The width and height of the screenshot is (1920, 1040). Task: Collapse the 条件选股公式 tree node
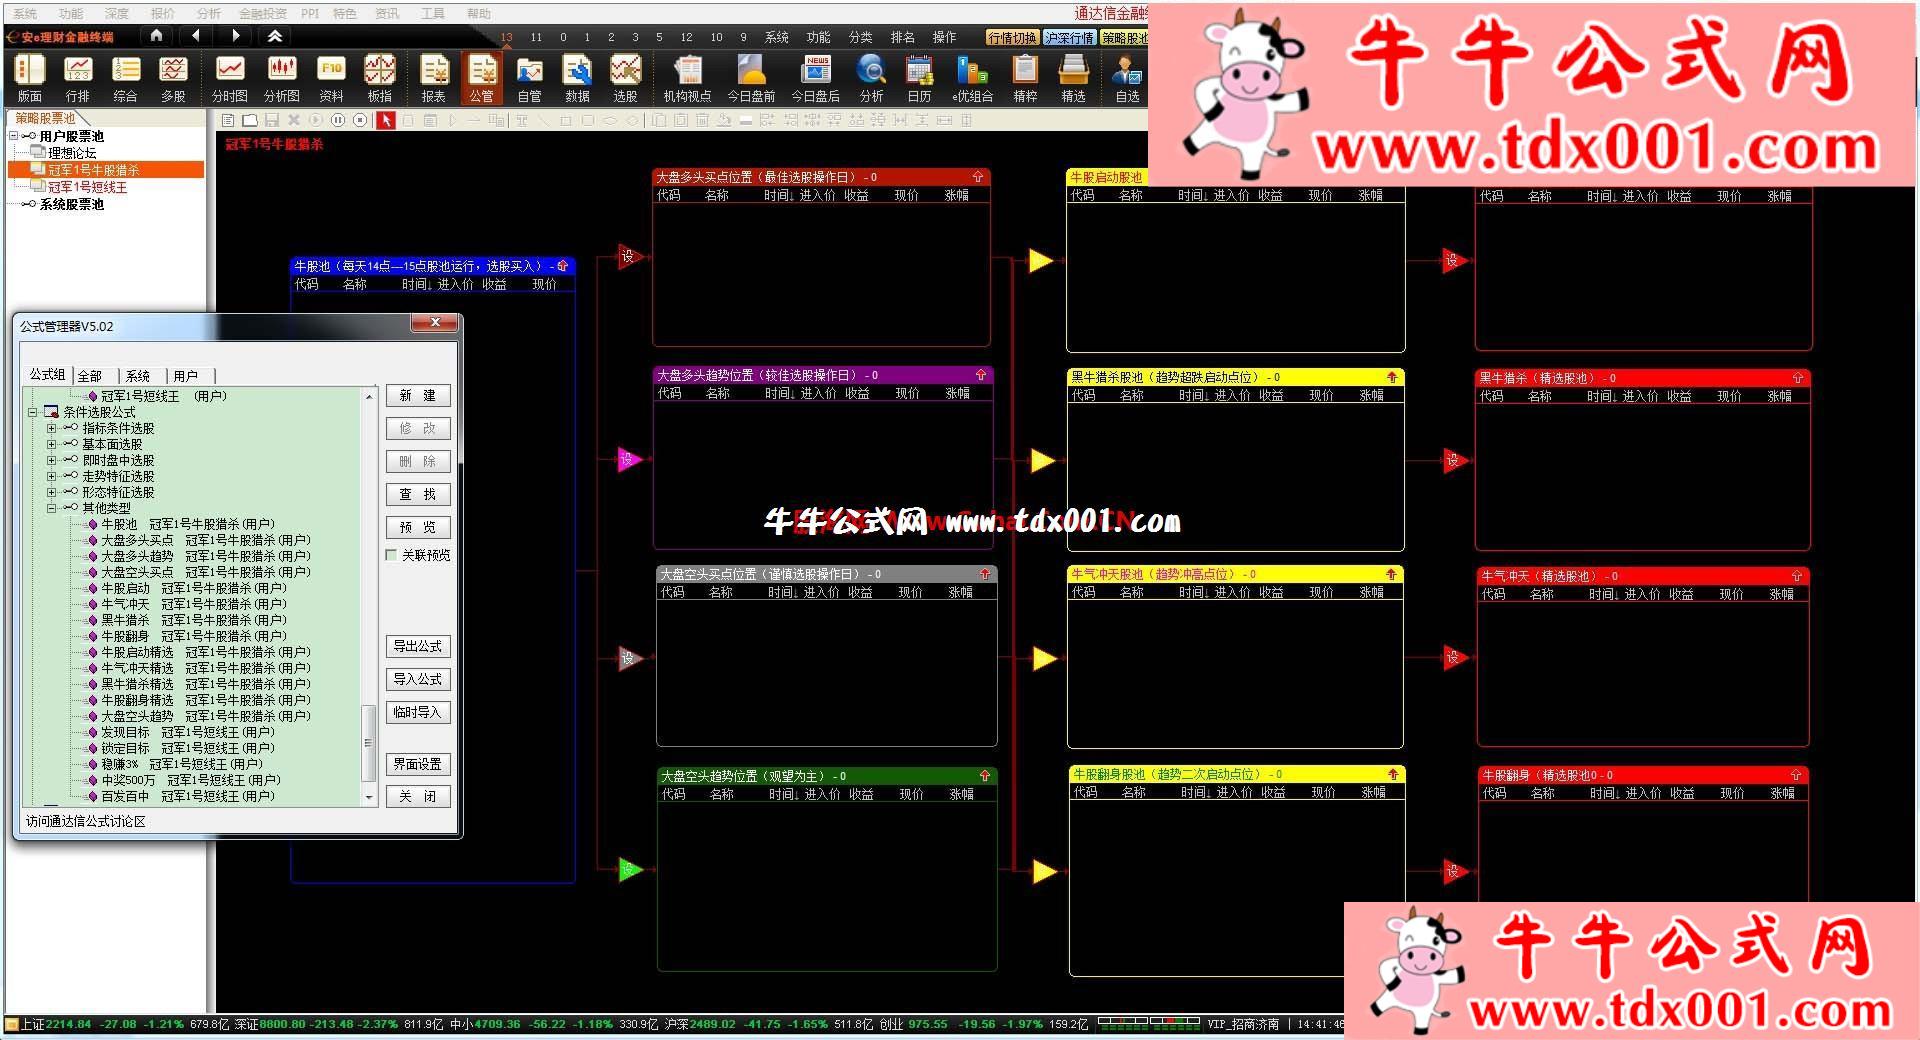tap(32, 412)
